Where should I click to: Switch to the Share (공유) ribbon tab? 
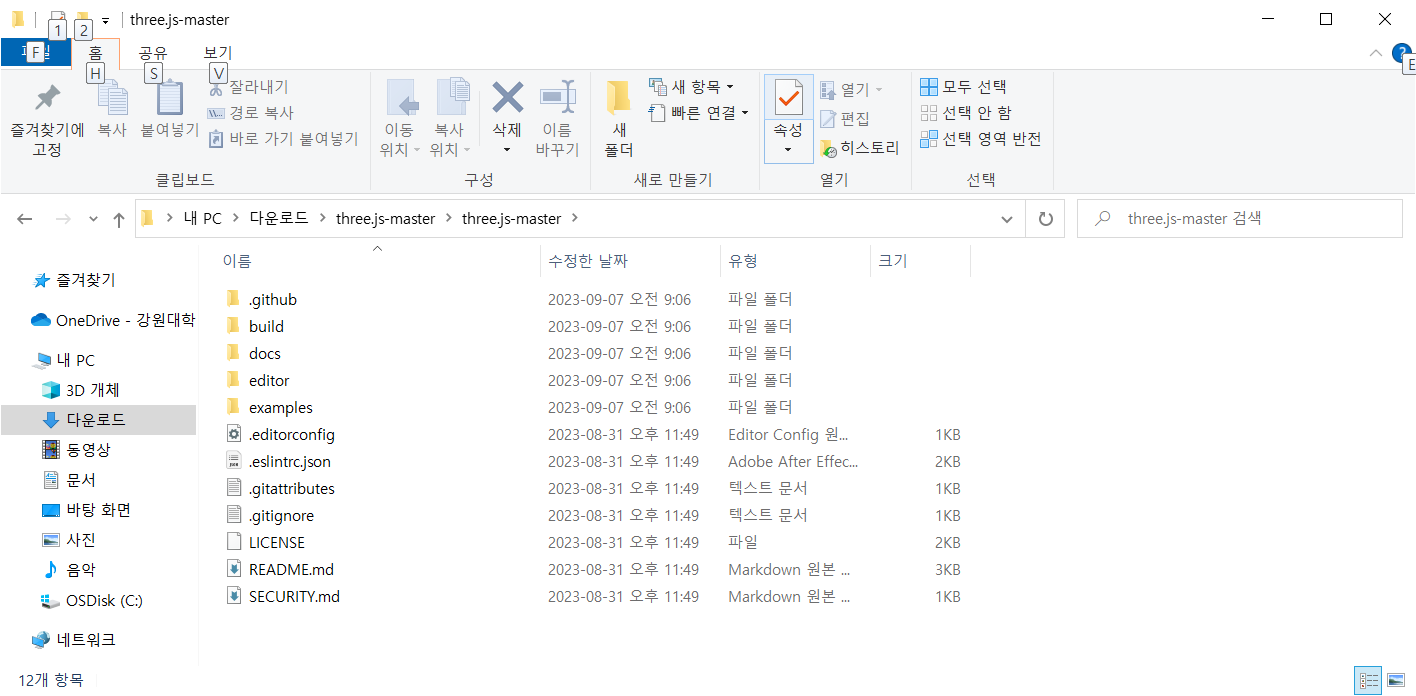[153, 53]
